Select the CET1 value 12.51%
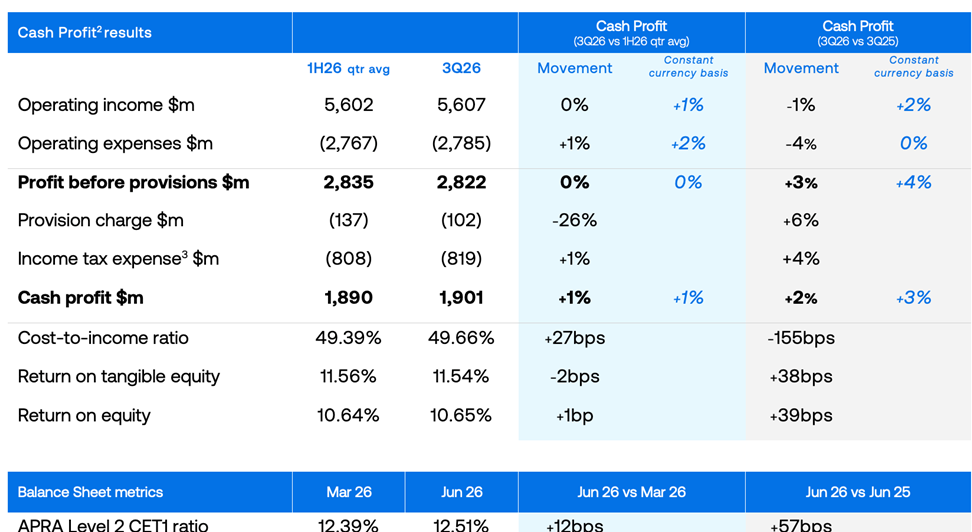This screenshot has width=972, height=532. [461, 525]
